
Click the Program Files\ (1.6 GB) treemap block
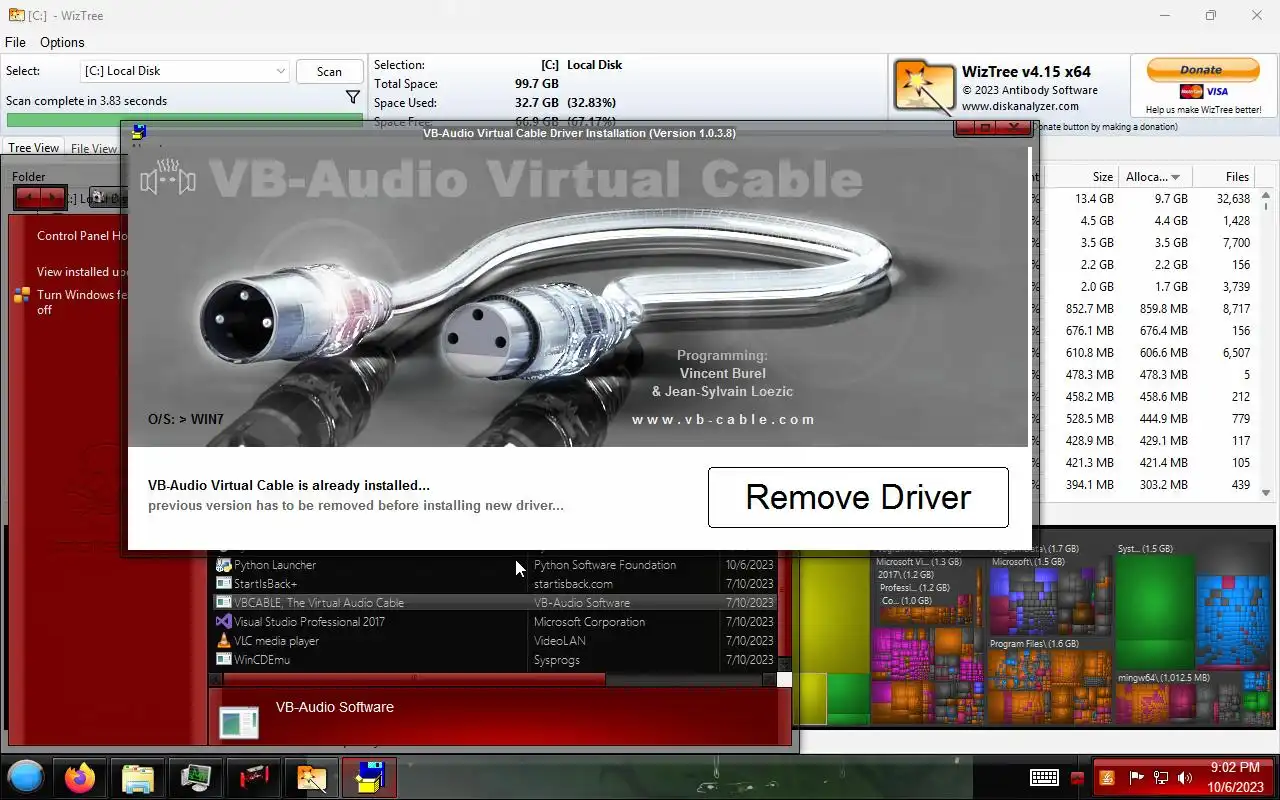pos(1049,680)
